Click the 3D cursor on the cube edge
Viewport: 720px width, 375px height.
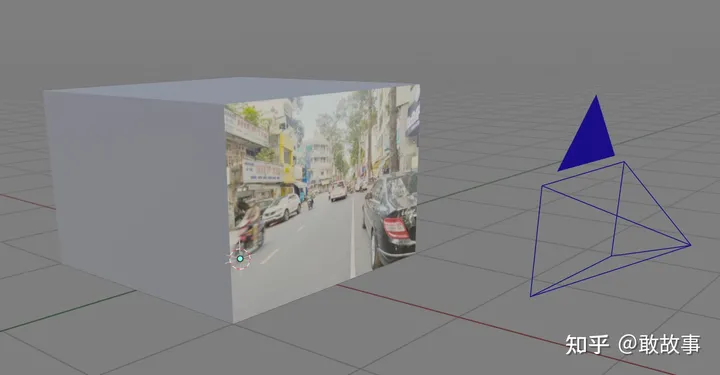pyautogui.click(x=240, y=259)
